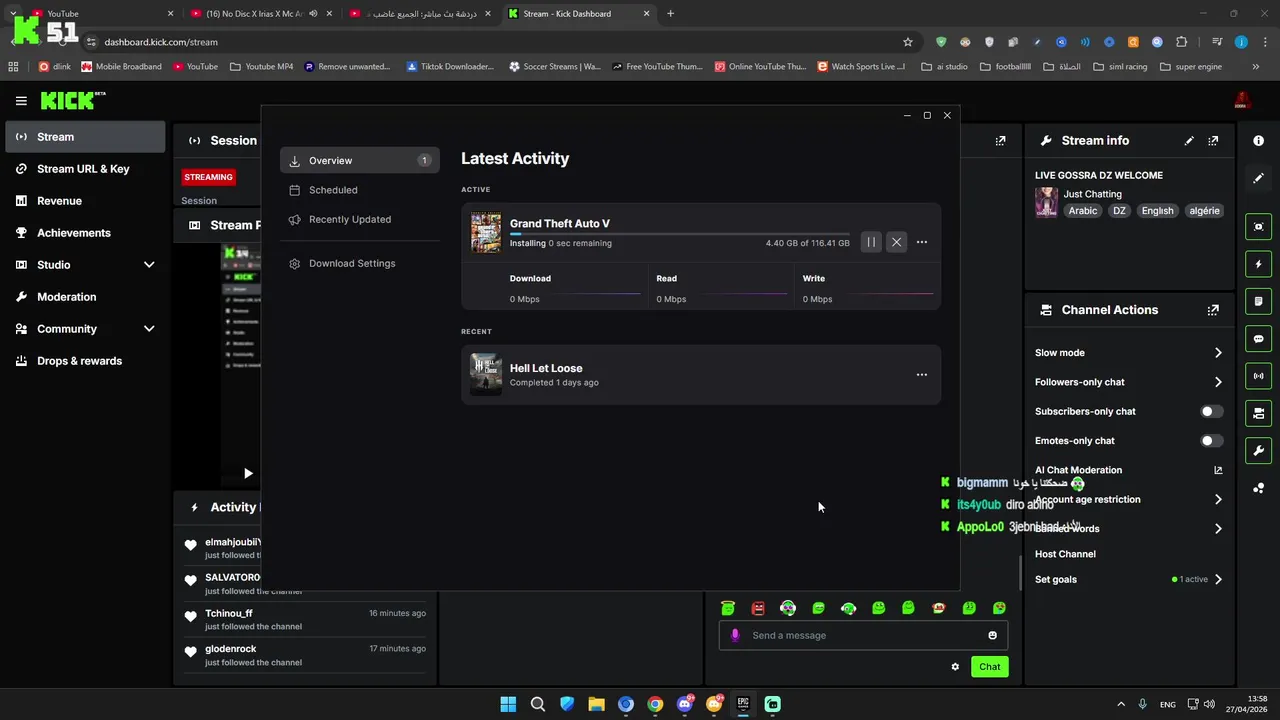The image size is (1280, 720).
Task: Click the English stream tag
Action: 1157,211
